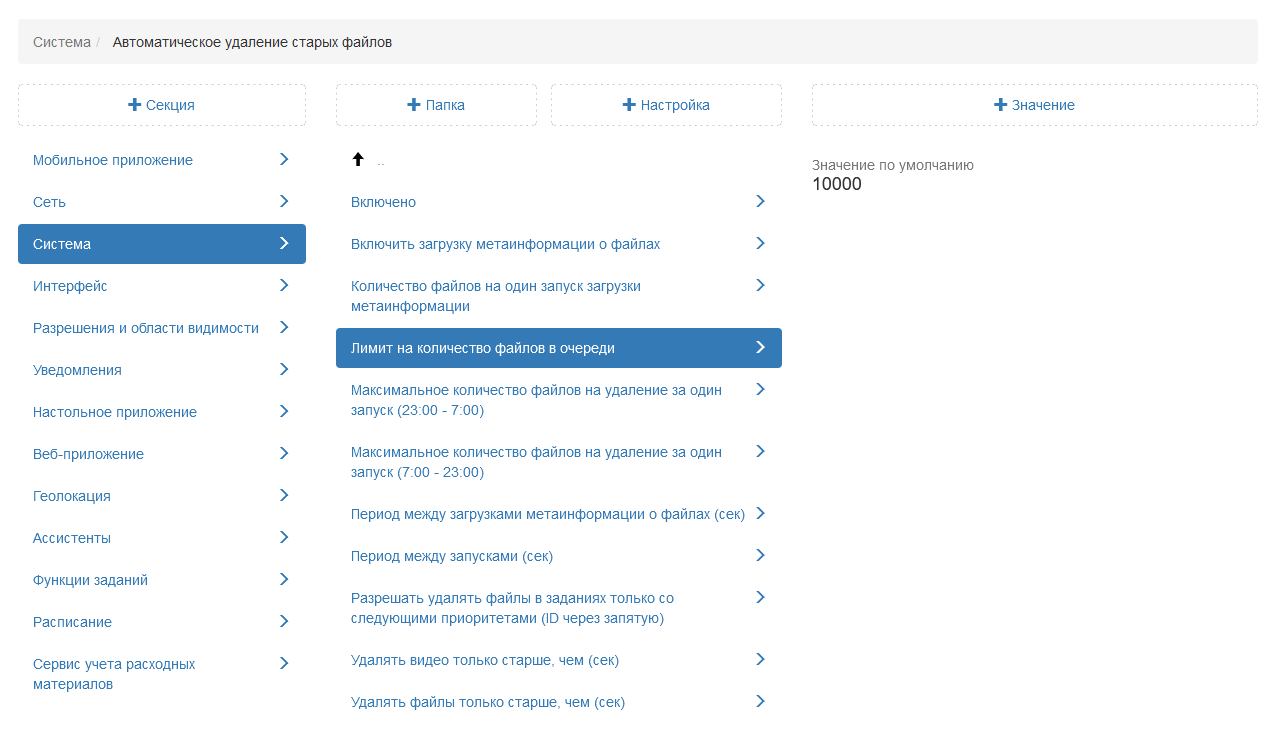This screenshot has height=737, width=1277.
Task: Go to Система in the breadcrumb
Action: 62,42
